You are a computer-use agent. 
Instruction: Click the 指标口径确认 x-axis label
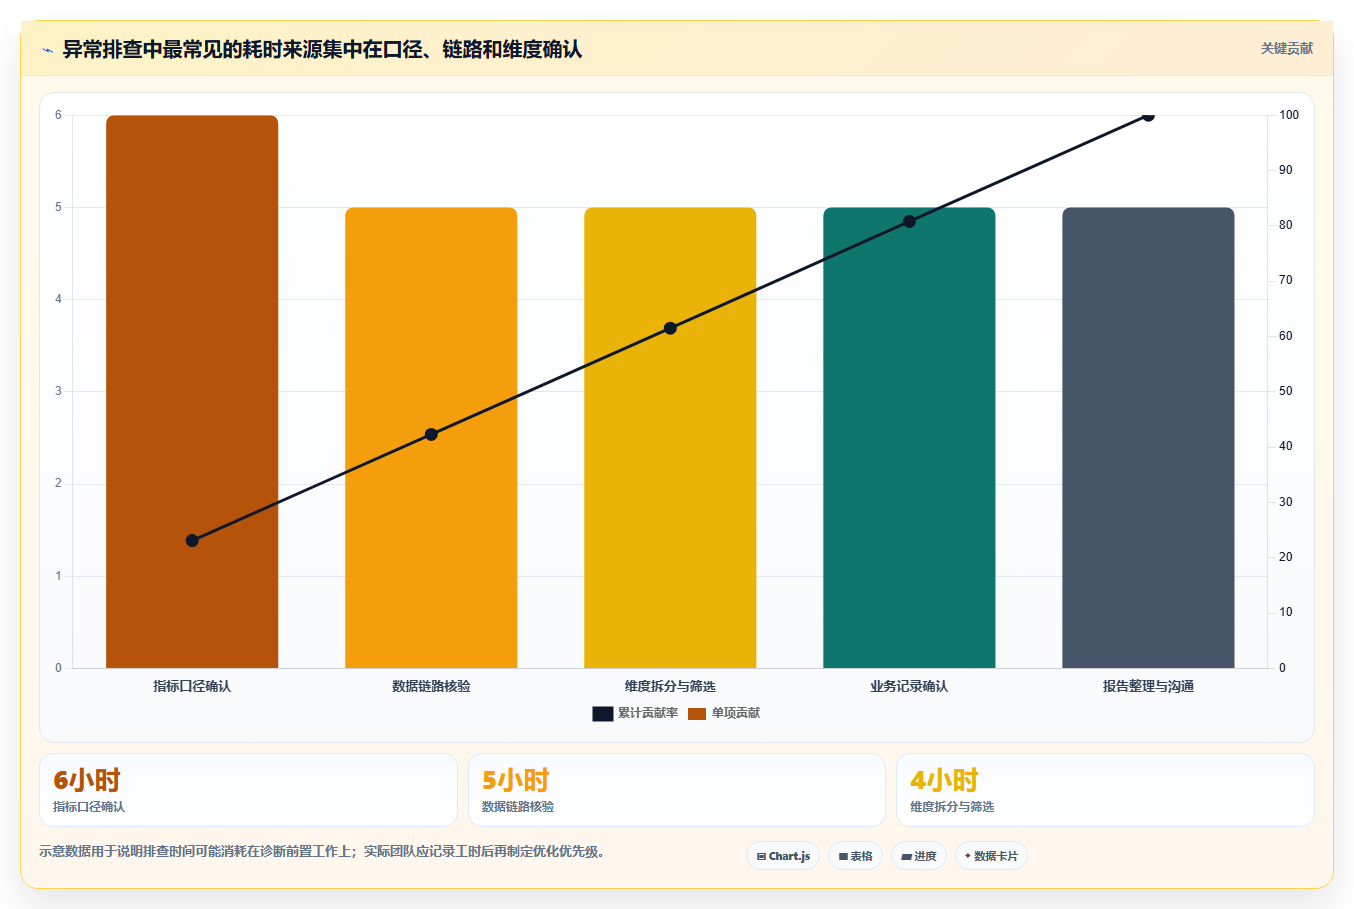(192, 686)
